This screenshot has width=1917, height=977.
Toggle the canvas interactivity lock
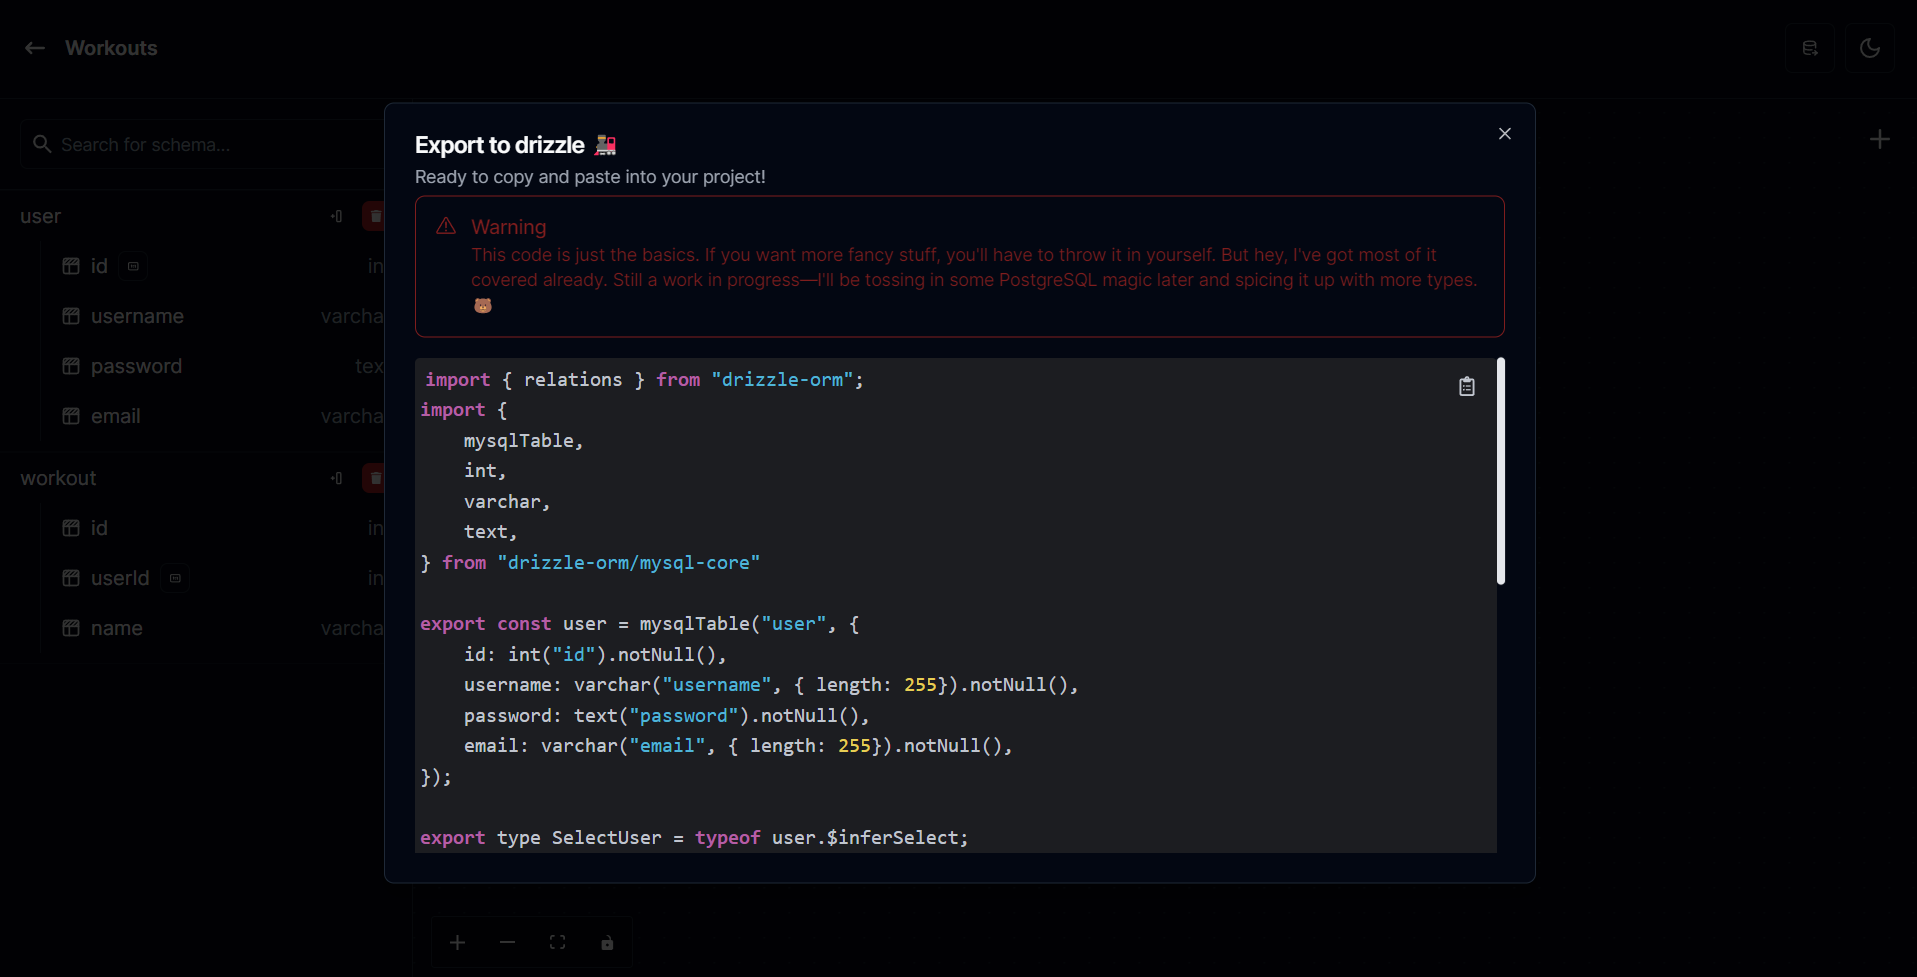point(607,942)
